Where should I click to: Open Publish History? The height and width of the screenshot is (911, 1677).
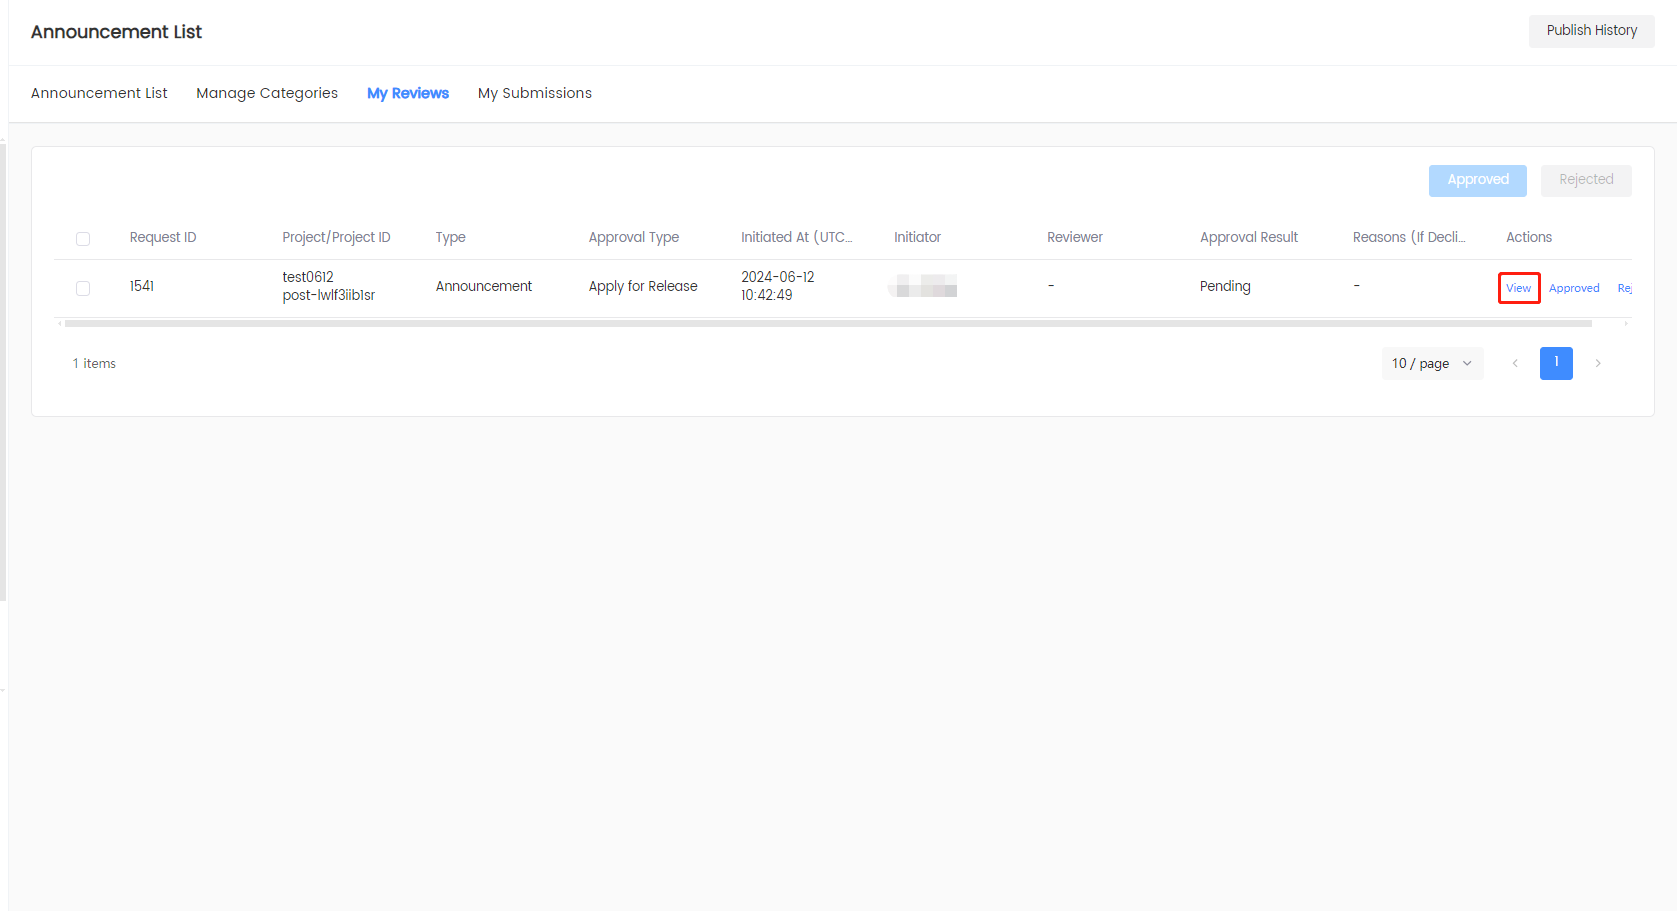[x=1591, y=31]
